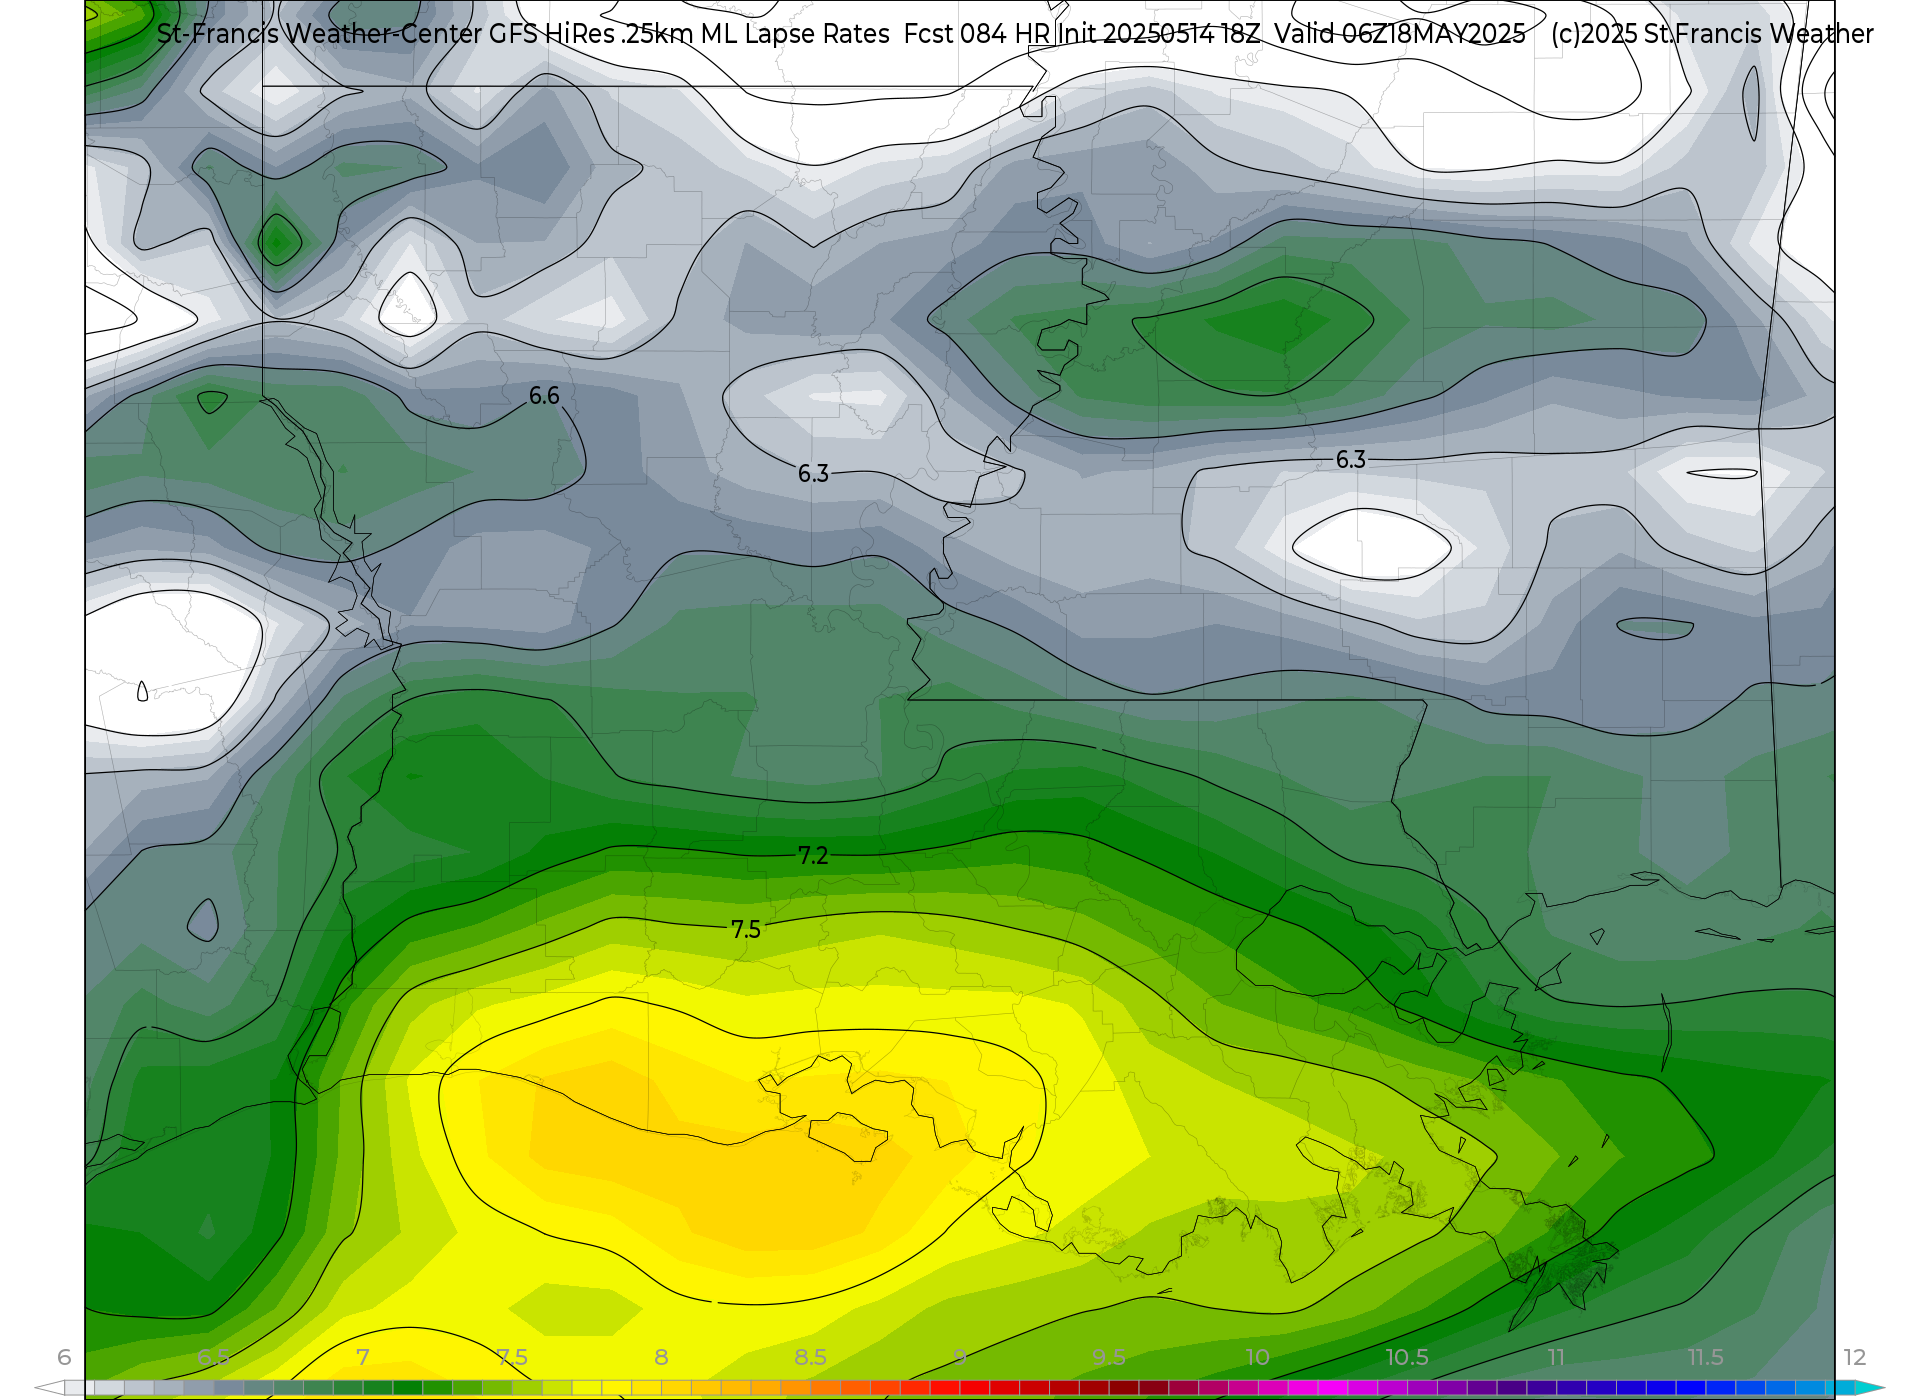Viewport: 1920px width, 1400px height.
Task: Click the blue colorbar segment below the 11.5 tick
Action: tap(1720, 1388)
